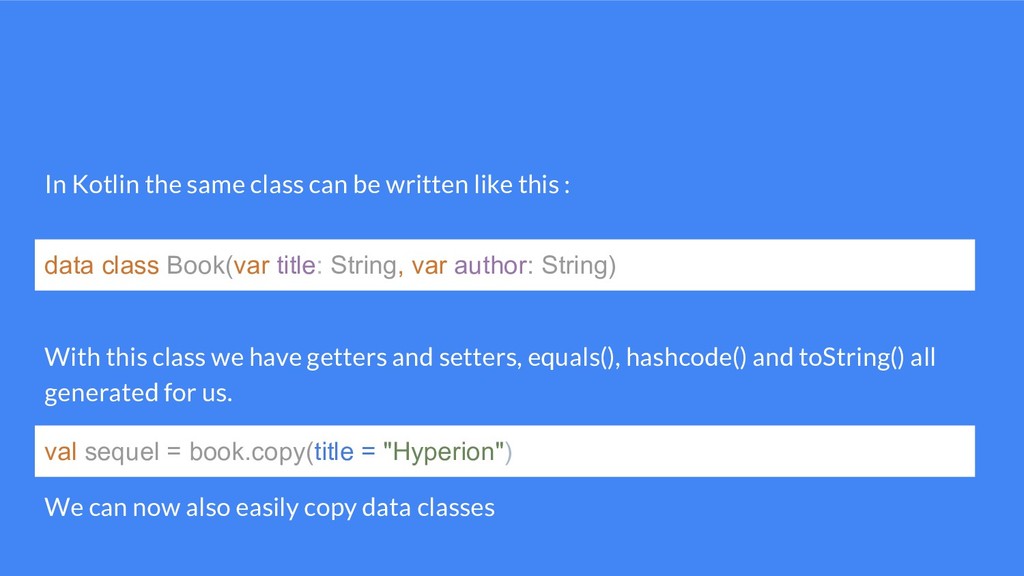The image size is (1024, 576).
Task: Click the second "var" keyword before author
Action: [x=429, y=266]
